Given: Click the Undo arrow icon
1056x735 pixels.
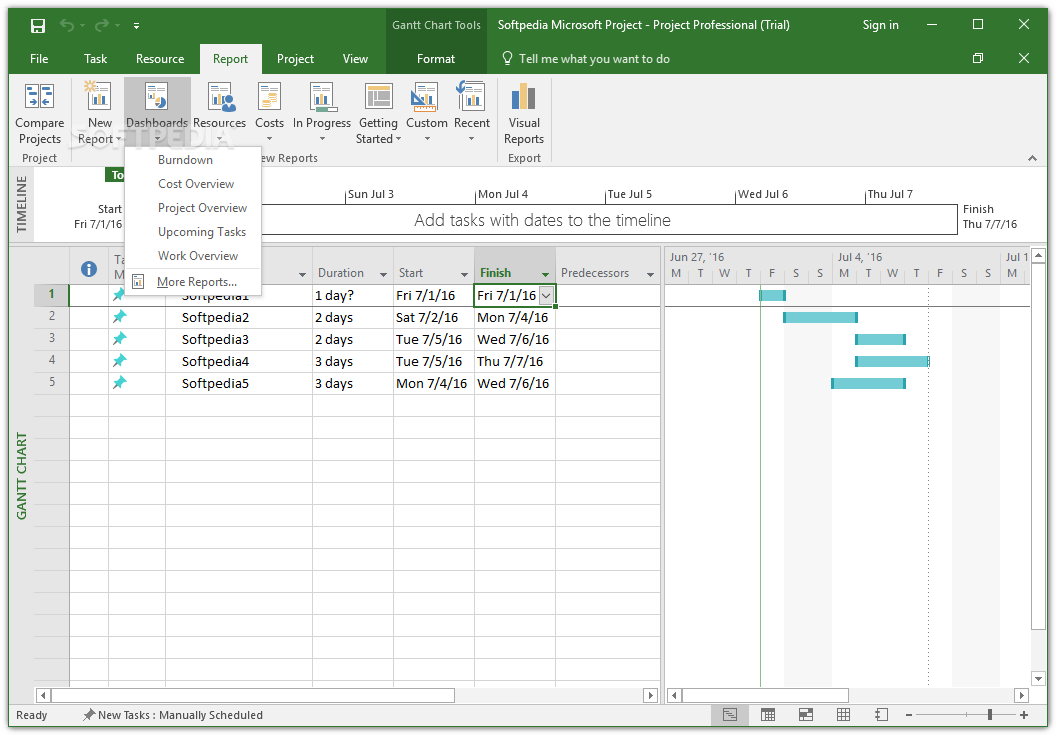Looking at the screenshot, I should pos(67,26).
